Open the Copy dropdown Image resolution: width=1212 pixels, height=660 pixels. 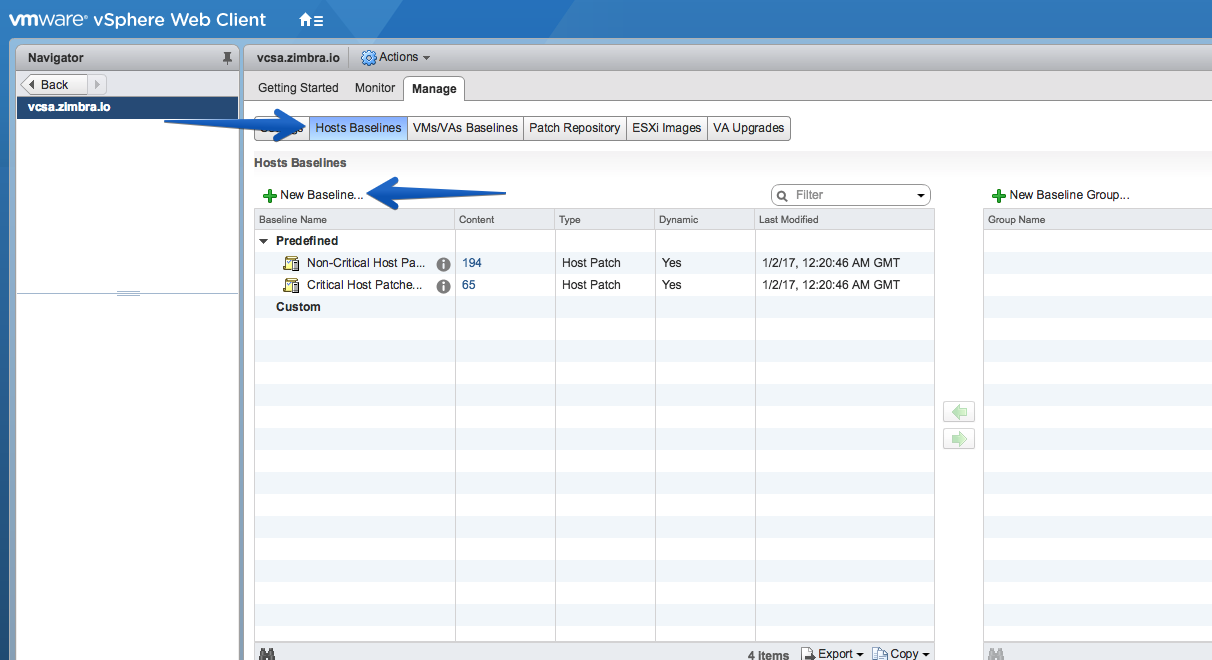click(x=901, y=653)
